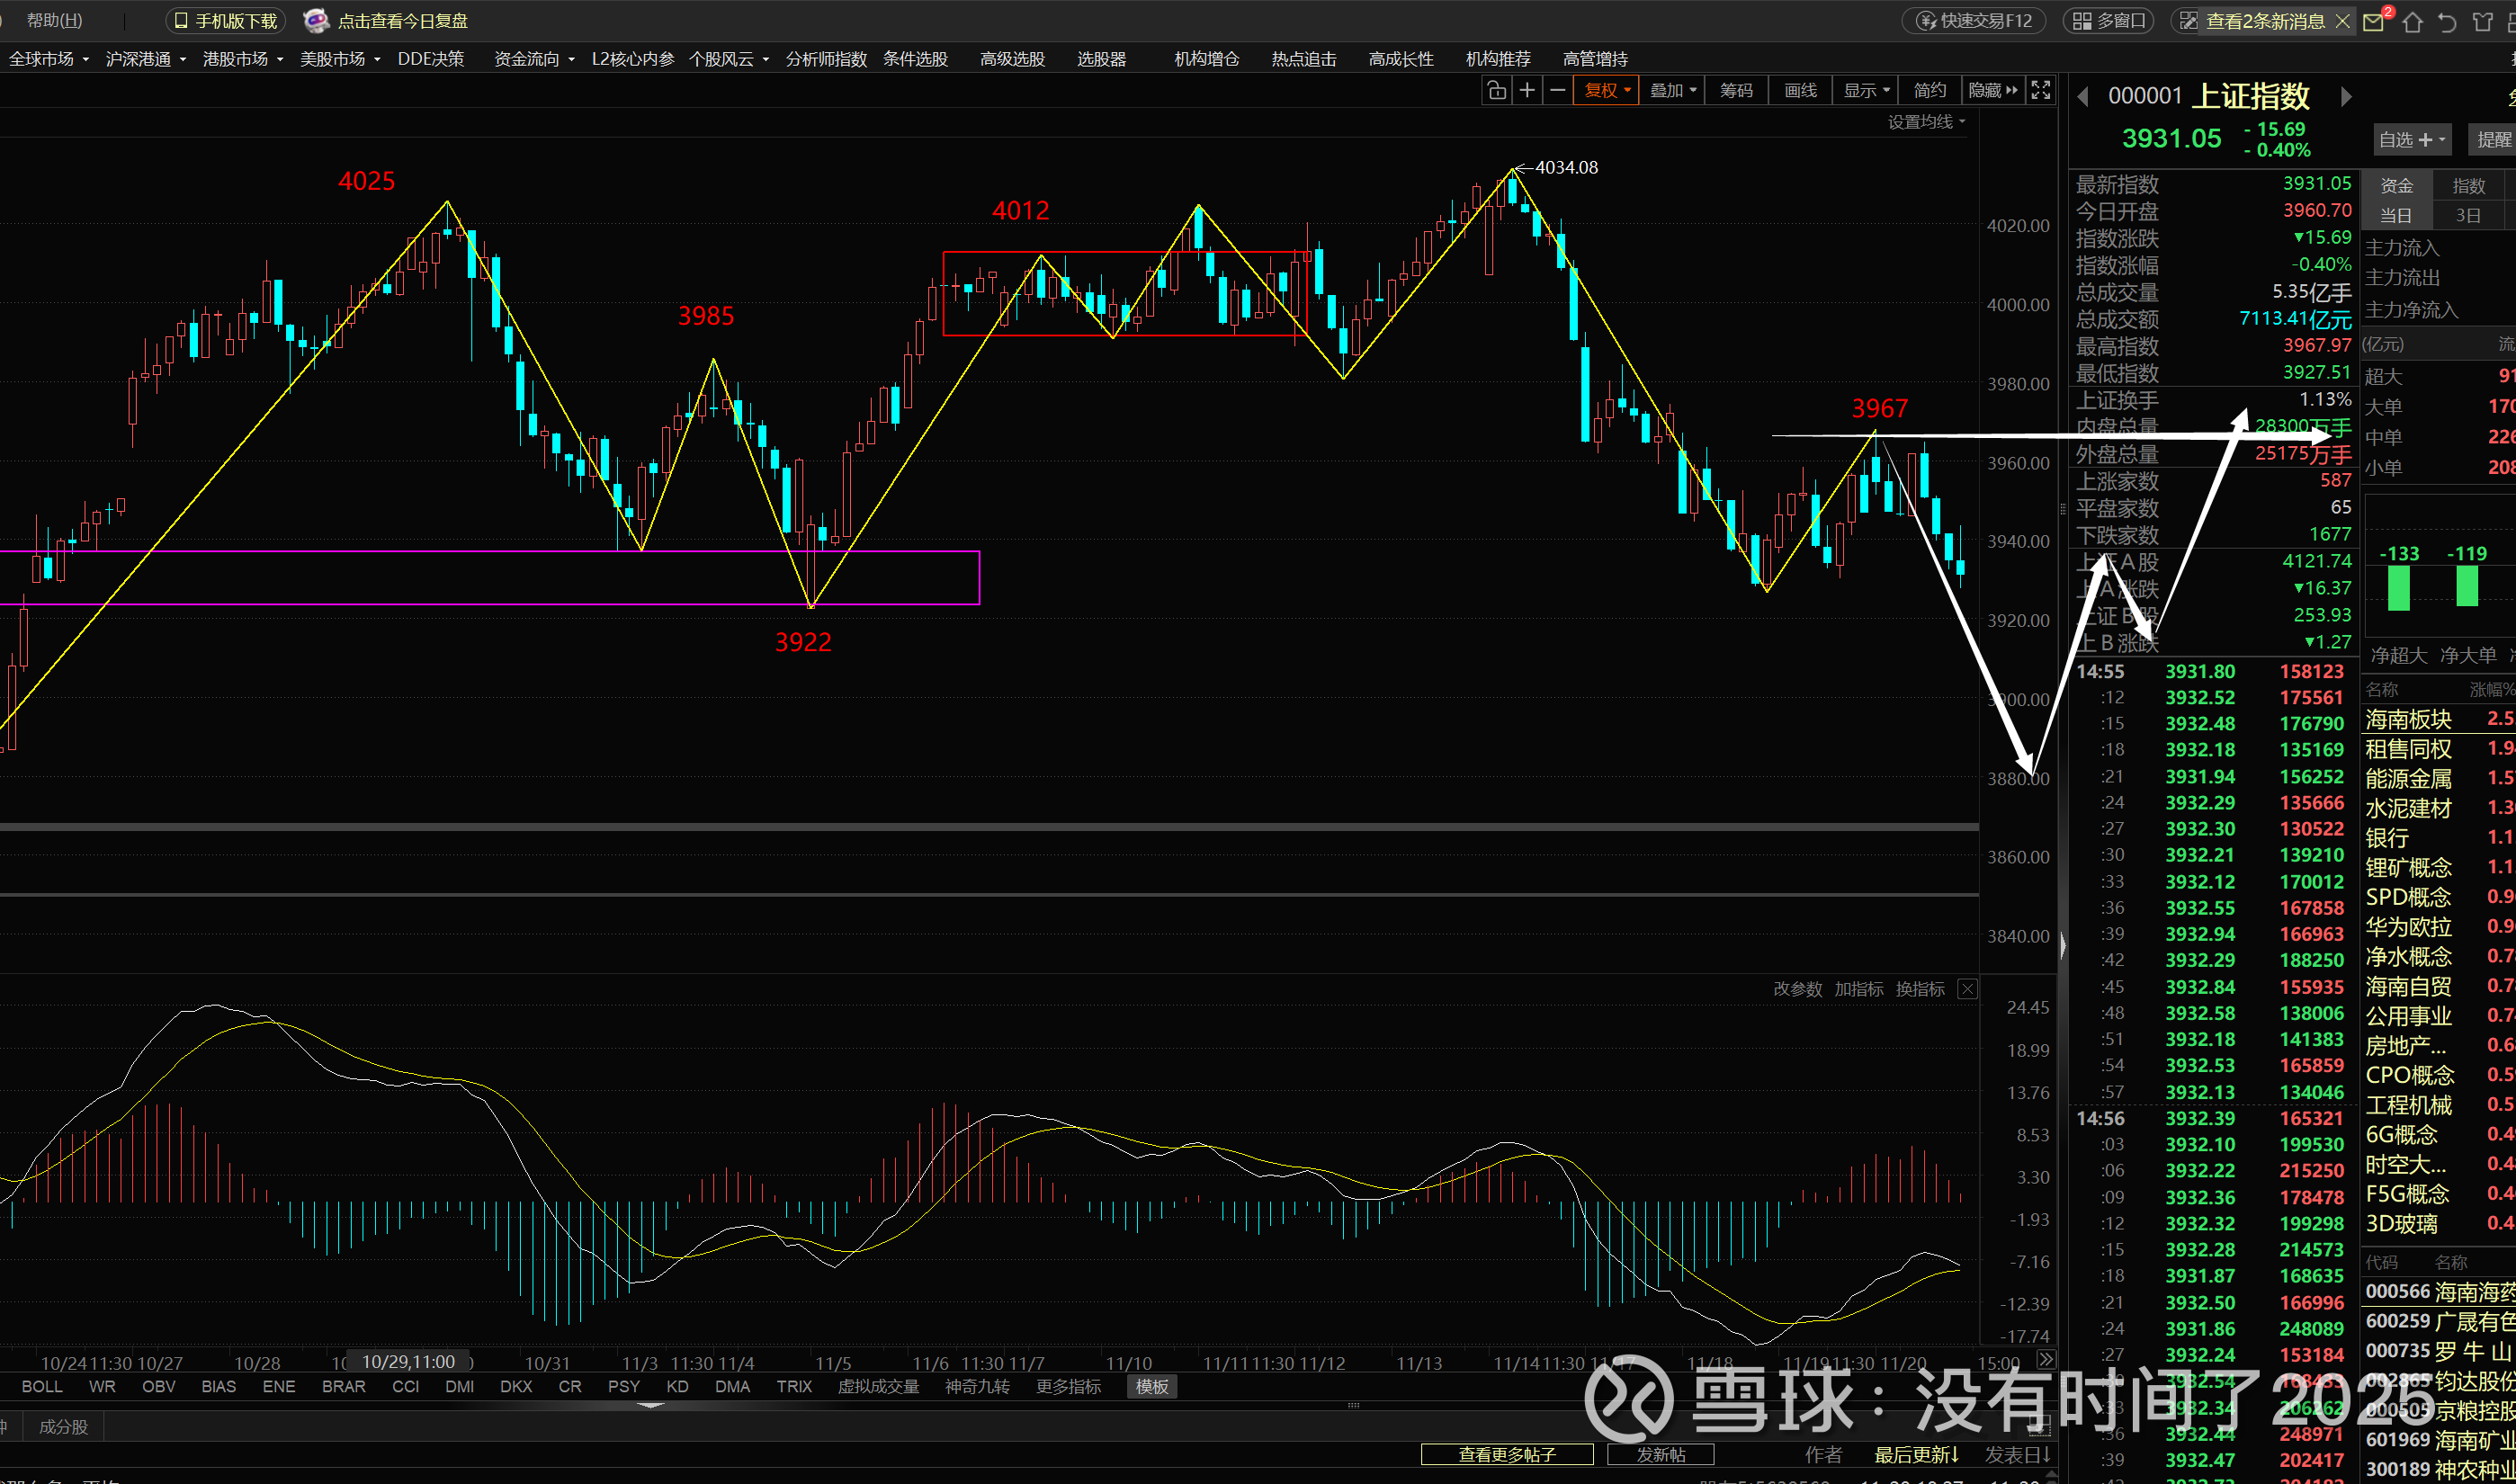Image resolution: width=2516 pixels, height=1484 pixels.
Task: Expand the 叠加 overlay dropdown
Action: [x=1672, y=91]
